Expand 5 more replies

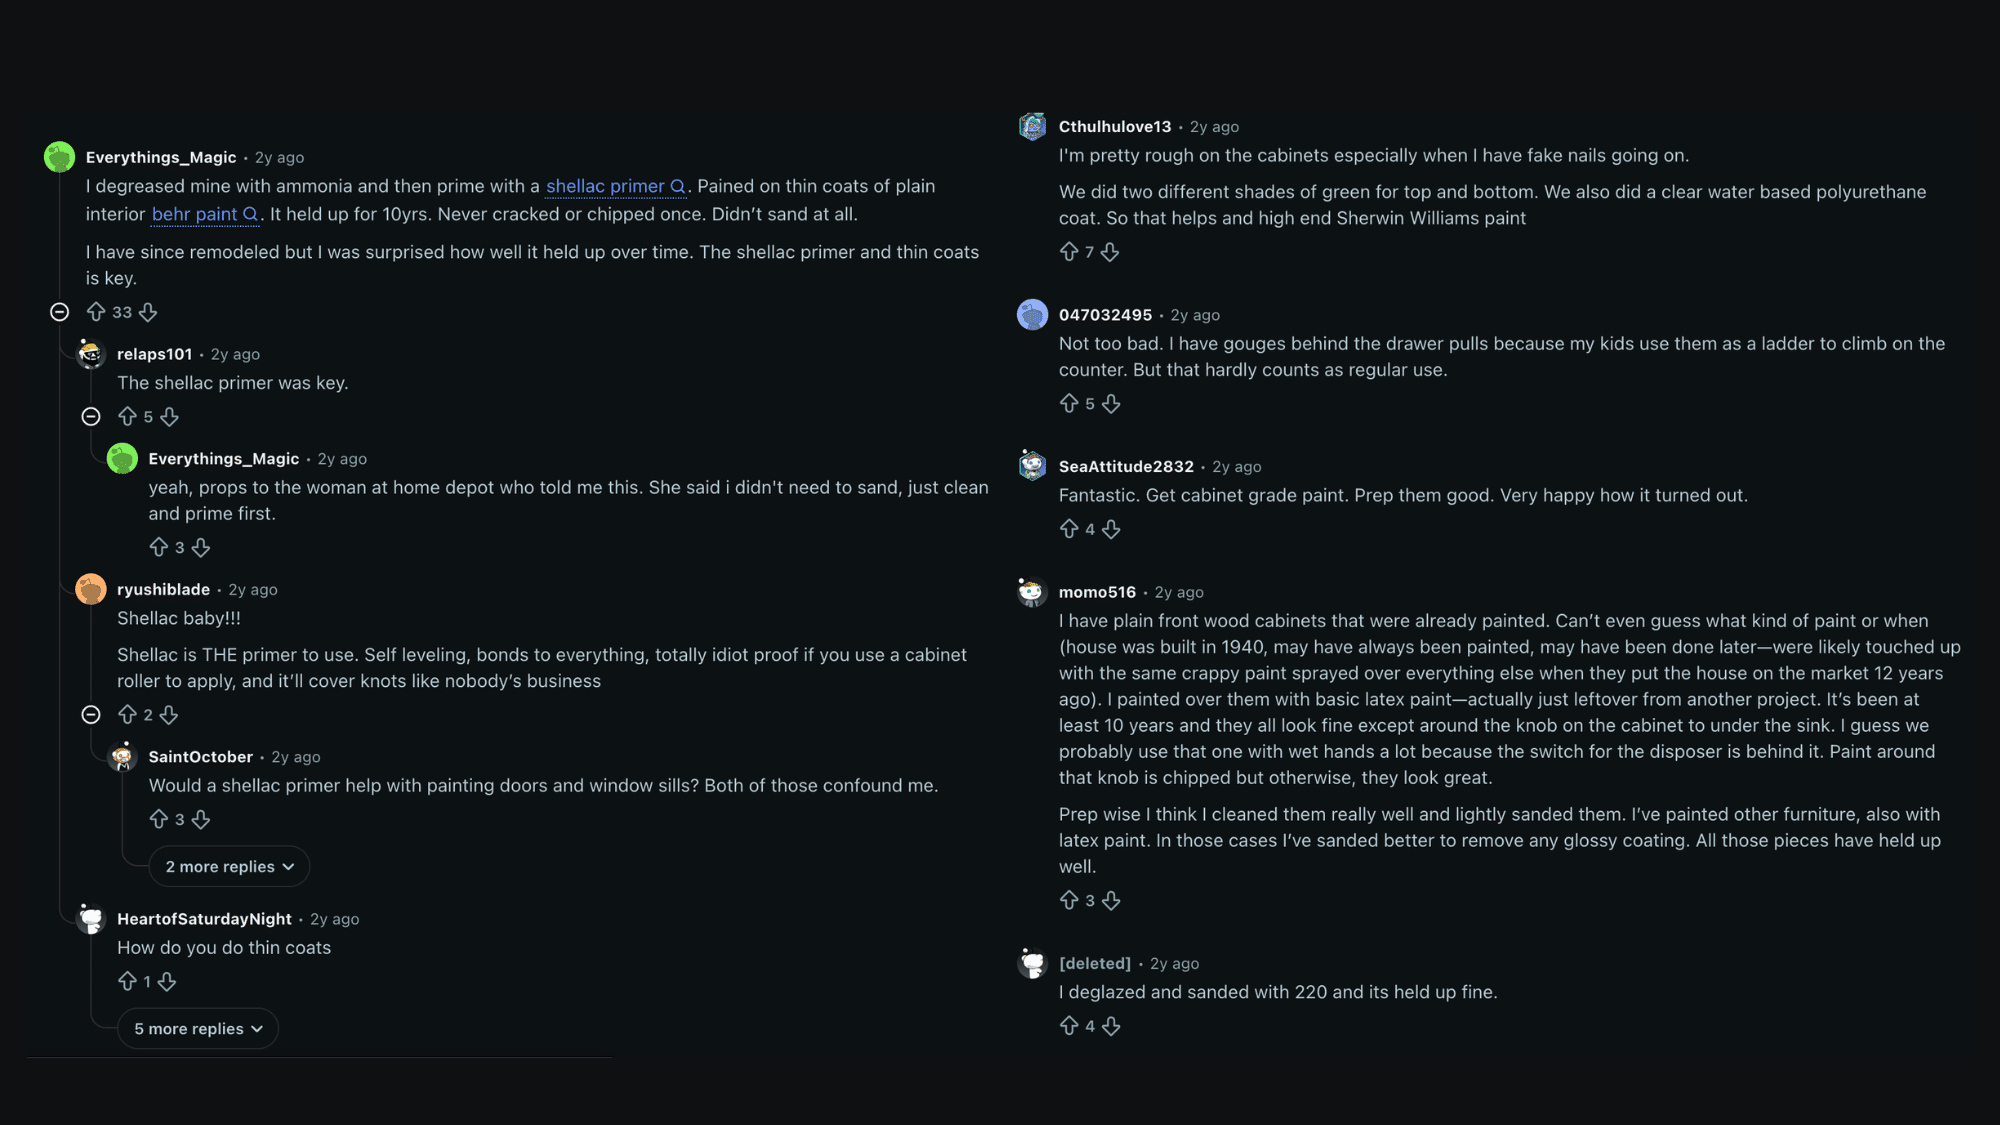click(x=198, y=1029)
